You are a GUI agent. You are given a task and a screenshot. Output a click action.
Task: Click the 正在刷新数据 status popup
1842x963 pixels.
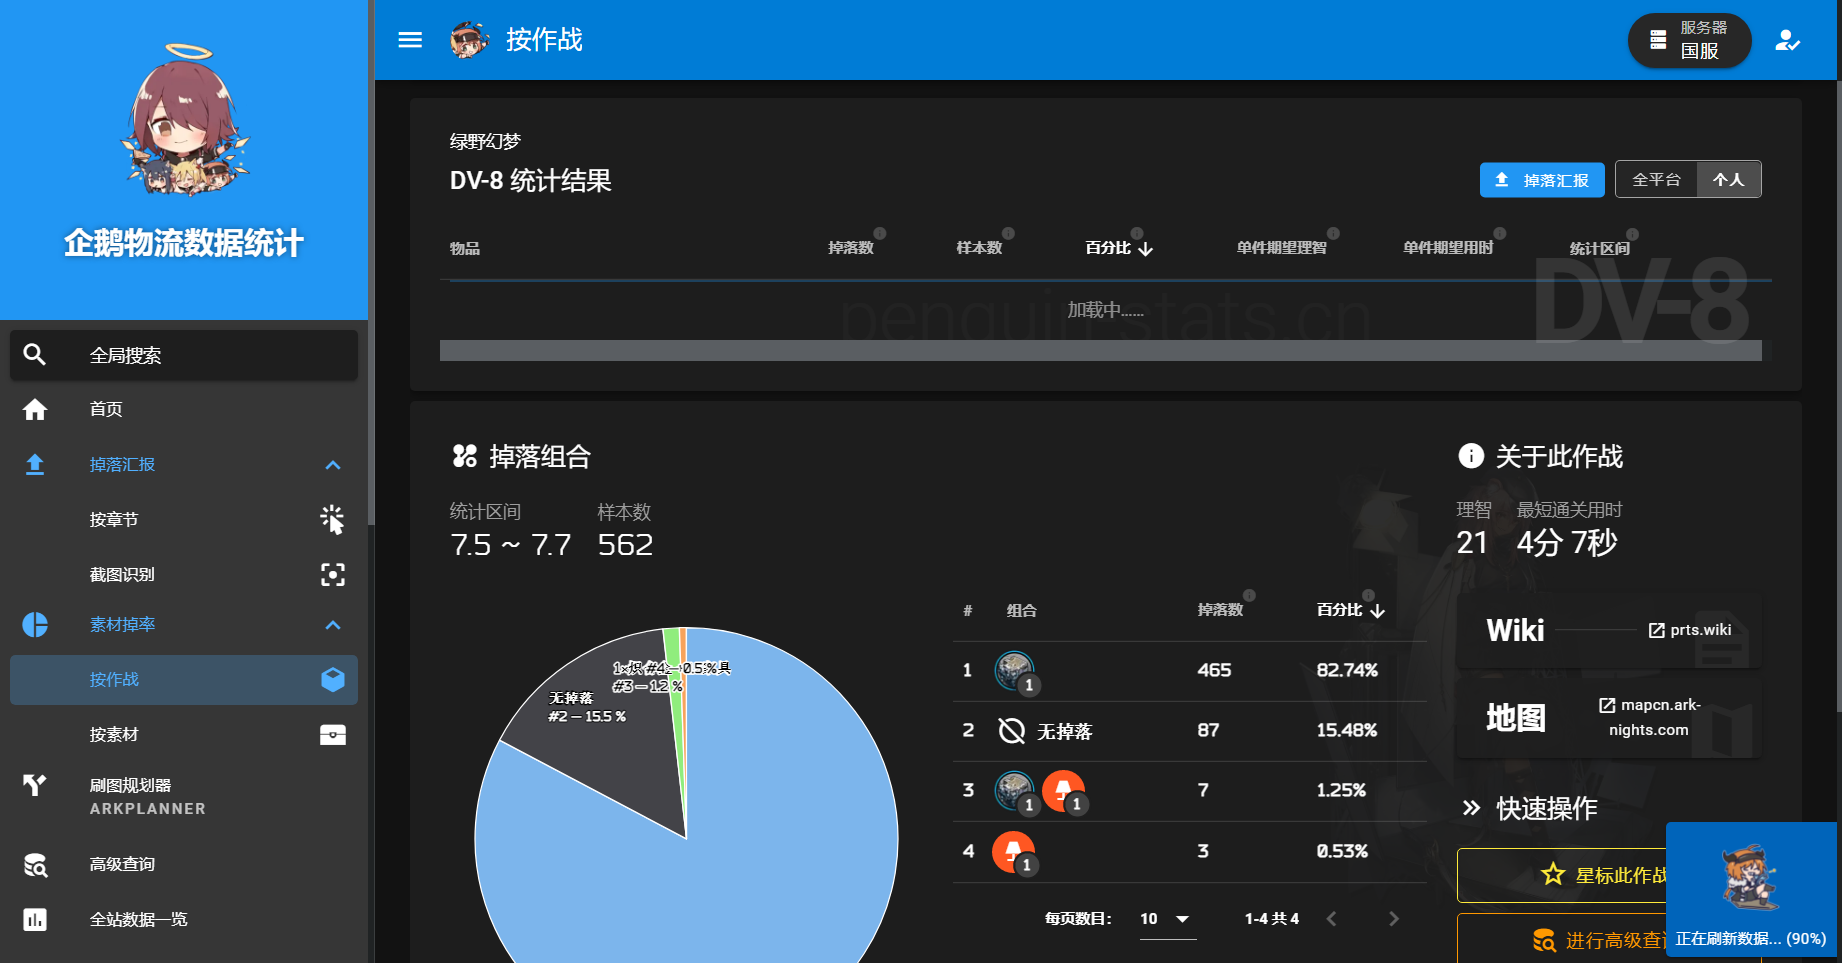point(1751,890)
